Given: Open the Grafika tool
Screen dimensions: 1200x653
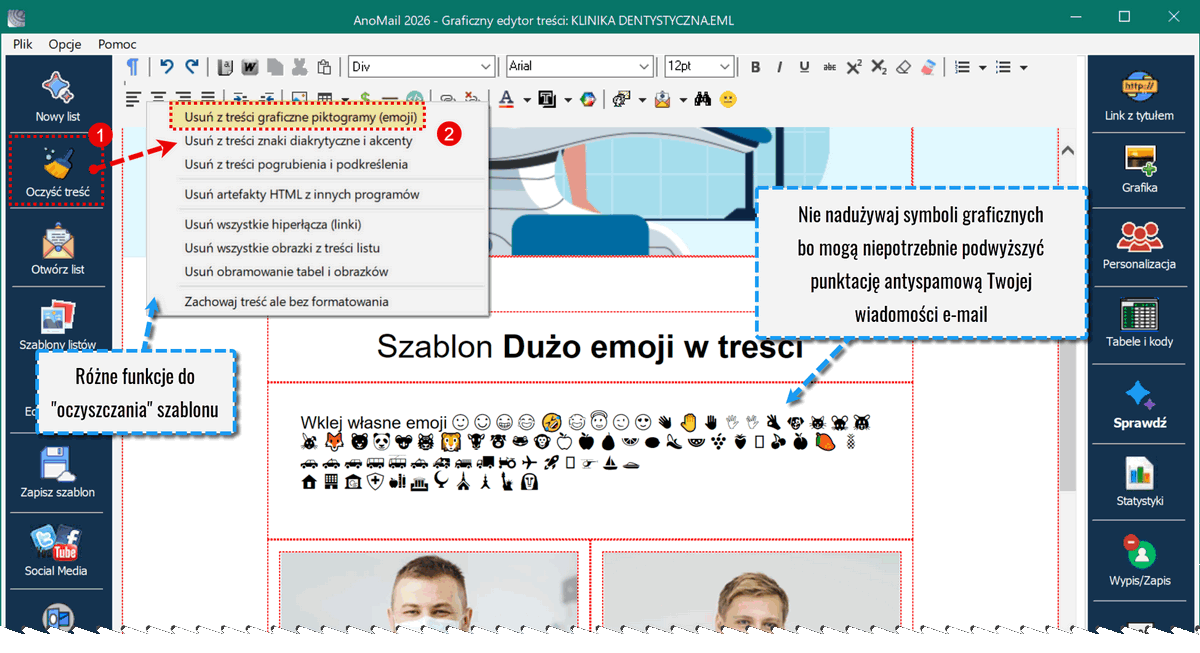Looking at the screenshot, I should click(x=1139, y=170).
